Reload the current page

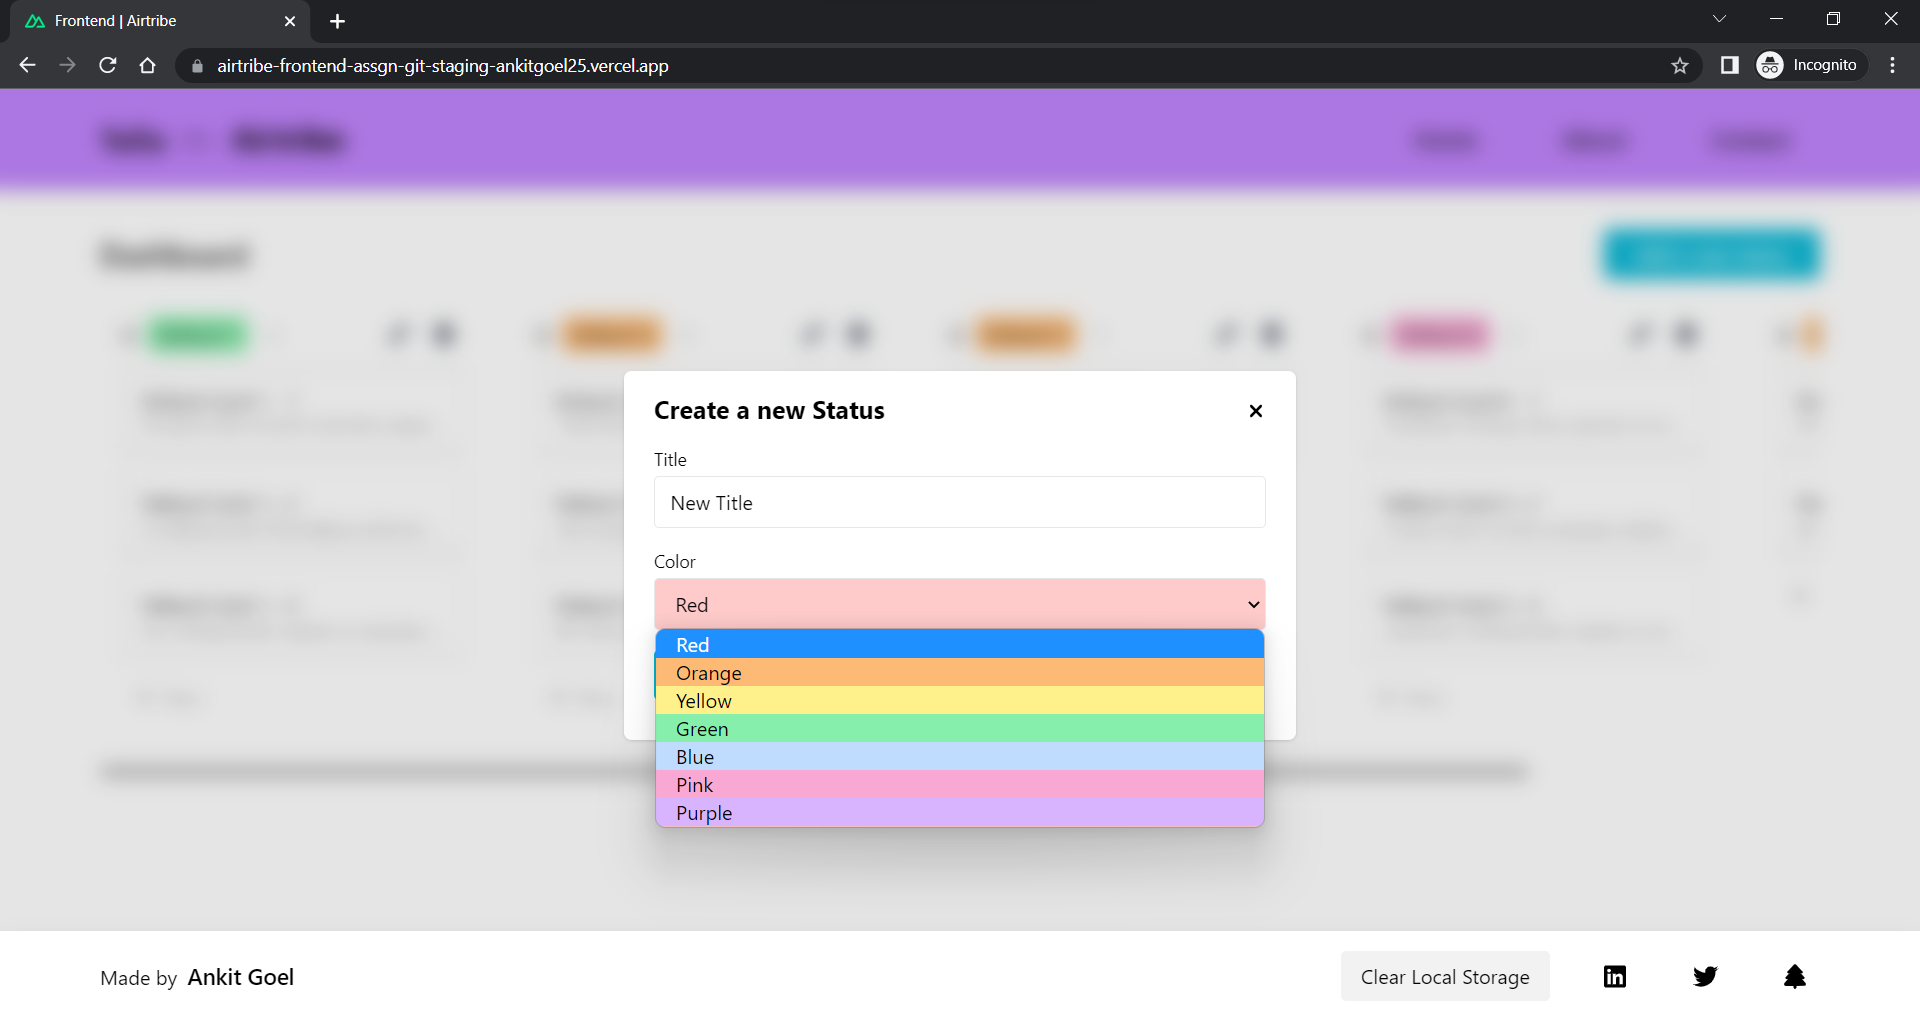(107, 65)
